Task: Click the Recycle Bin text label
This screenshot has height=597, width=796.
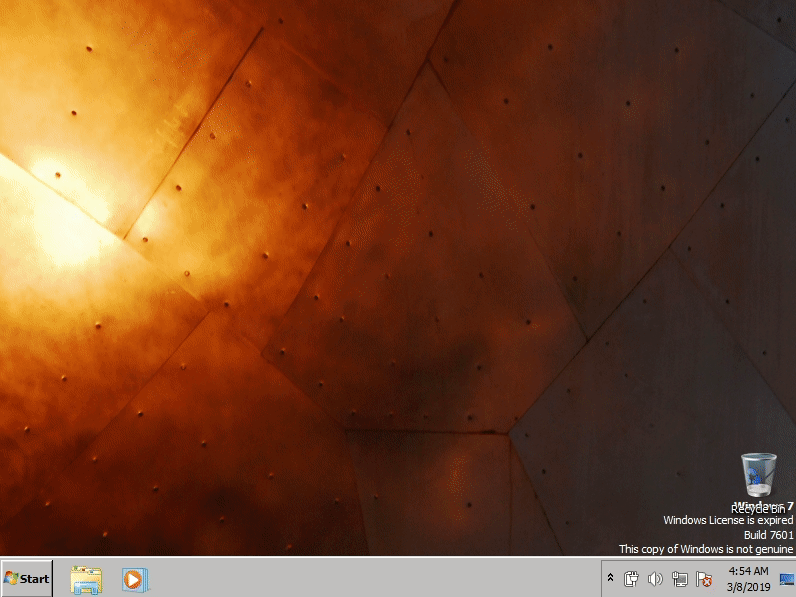Action: [758, 508]
